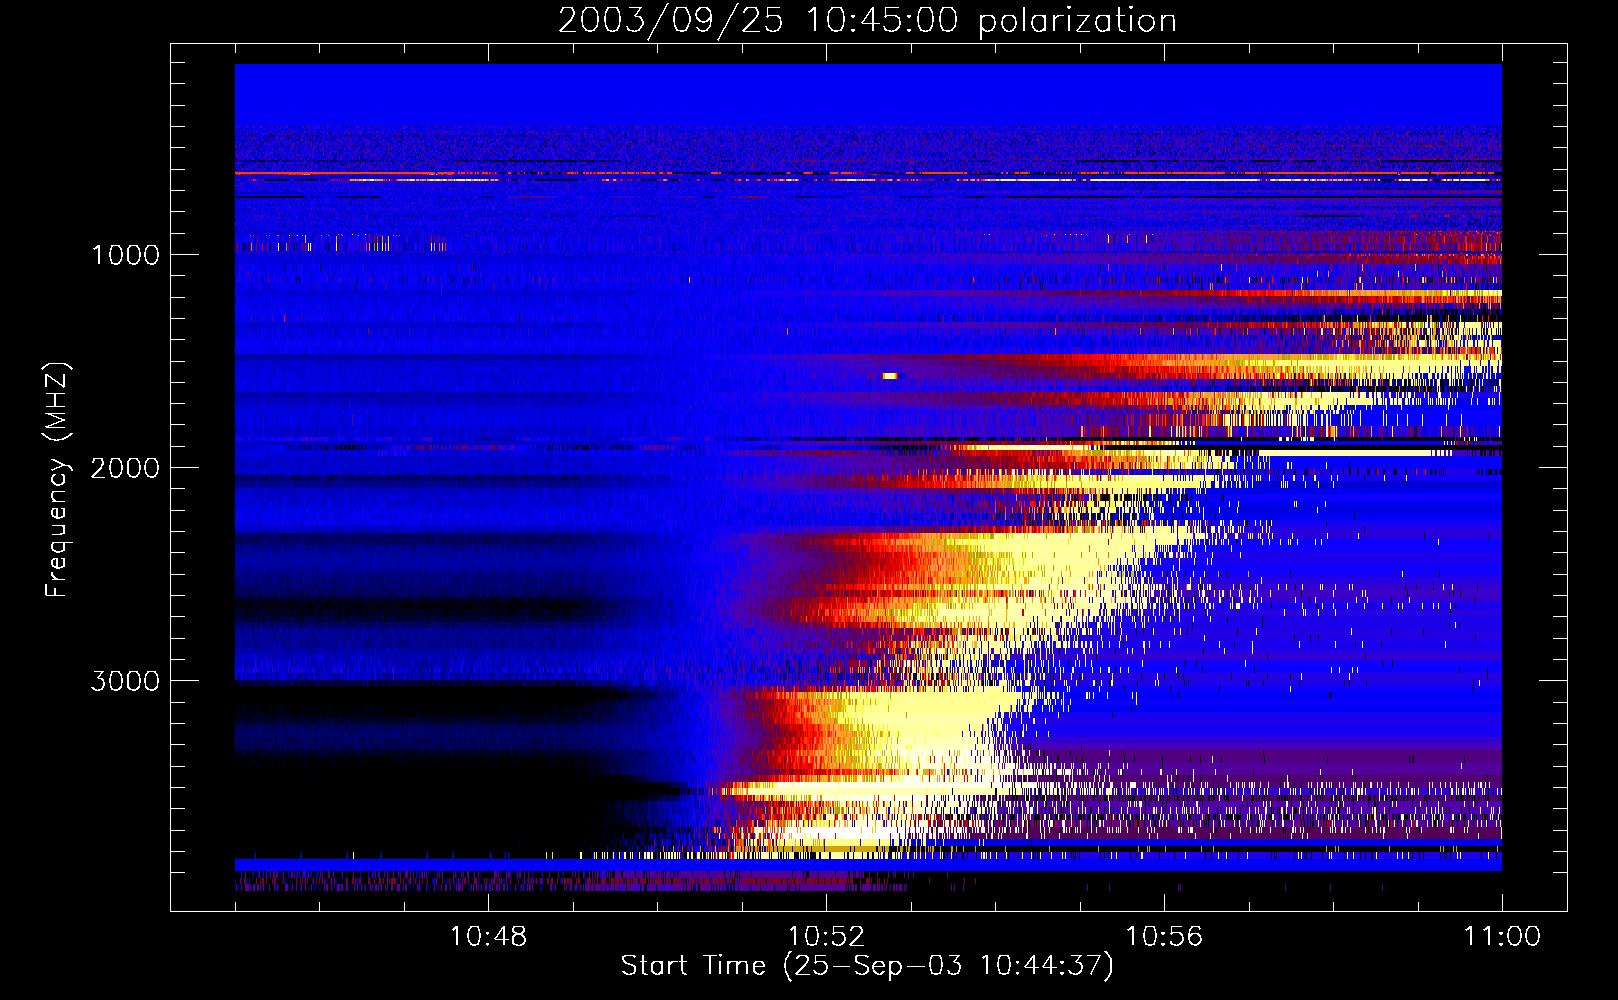
Task: Click the "Frequency (MHZ)" axis label
Action: tap(57, 480)
